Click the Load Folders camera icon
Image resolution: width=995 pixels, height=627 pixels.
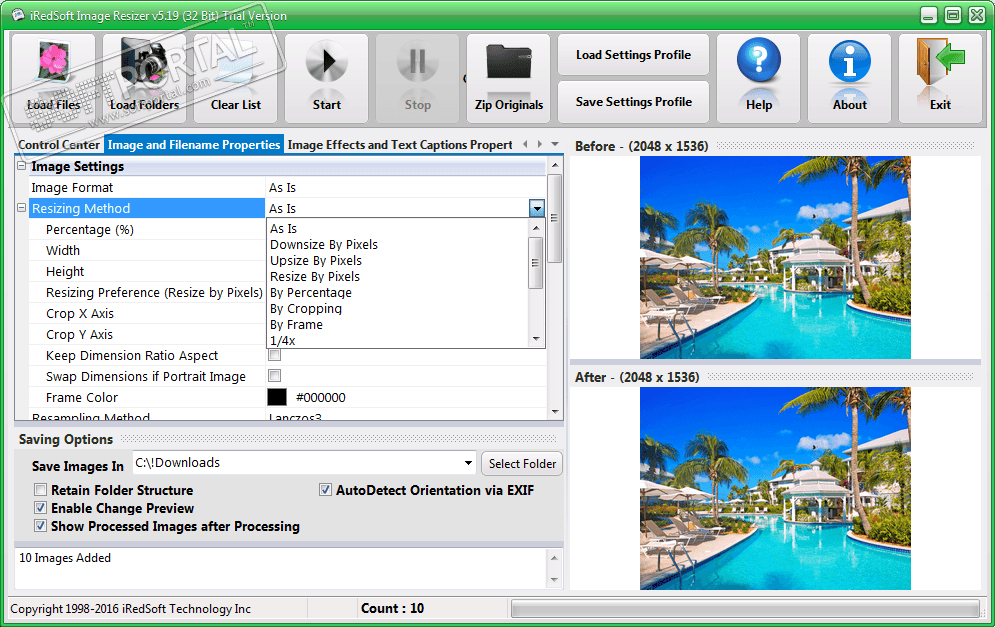(x=145, y=63)
